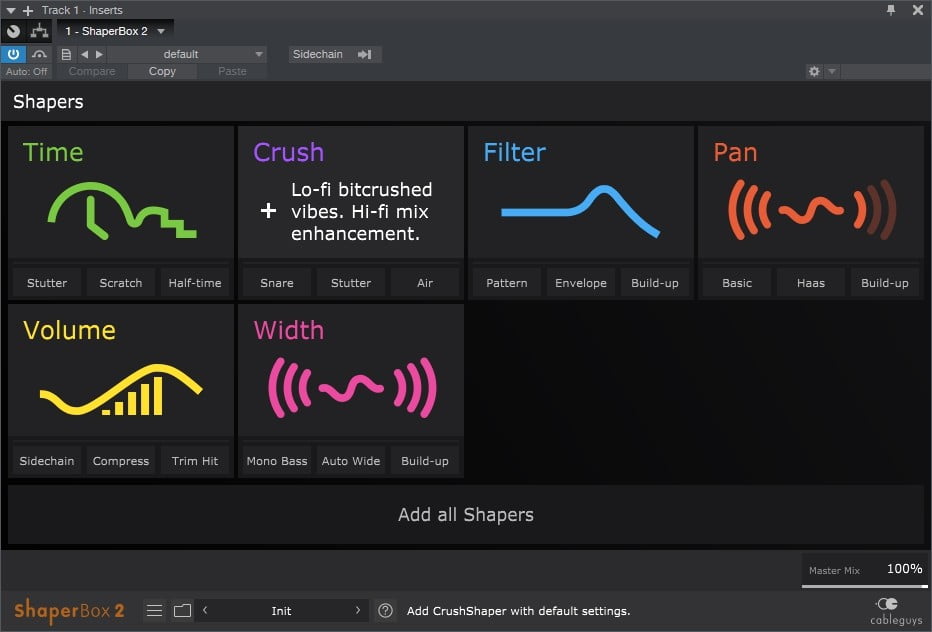Open the ShaperBox 2 plugin dropdown arrow
The height and width of the screenshot is (632, 932).
click(161, 31)
